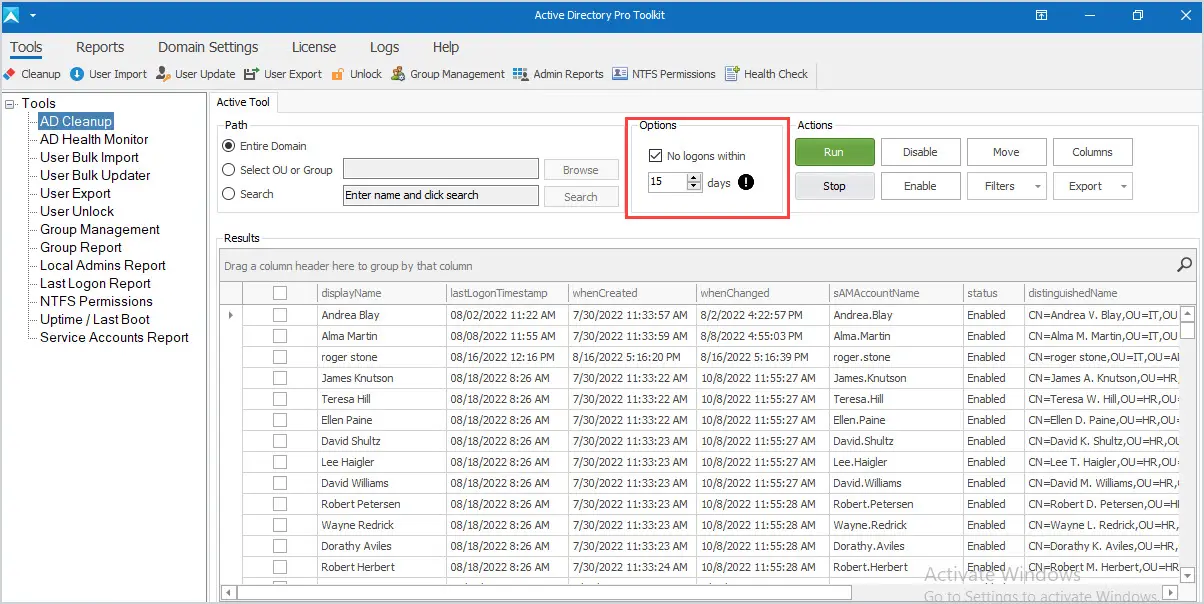Select the Search path radio option
Image resolution: width=1204 pixels, height=604 pixels.
(229, 194)
